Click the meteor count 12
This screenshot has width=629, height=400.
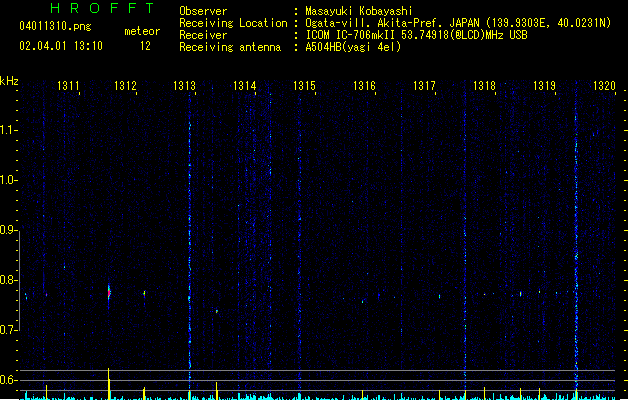tap(145, 46)
